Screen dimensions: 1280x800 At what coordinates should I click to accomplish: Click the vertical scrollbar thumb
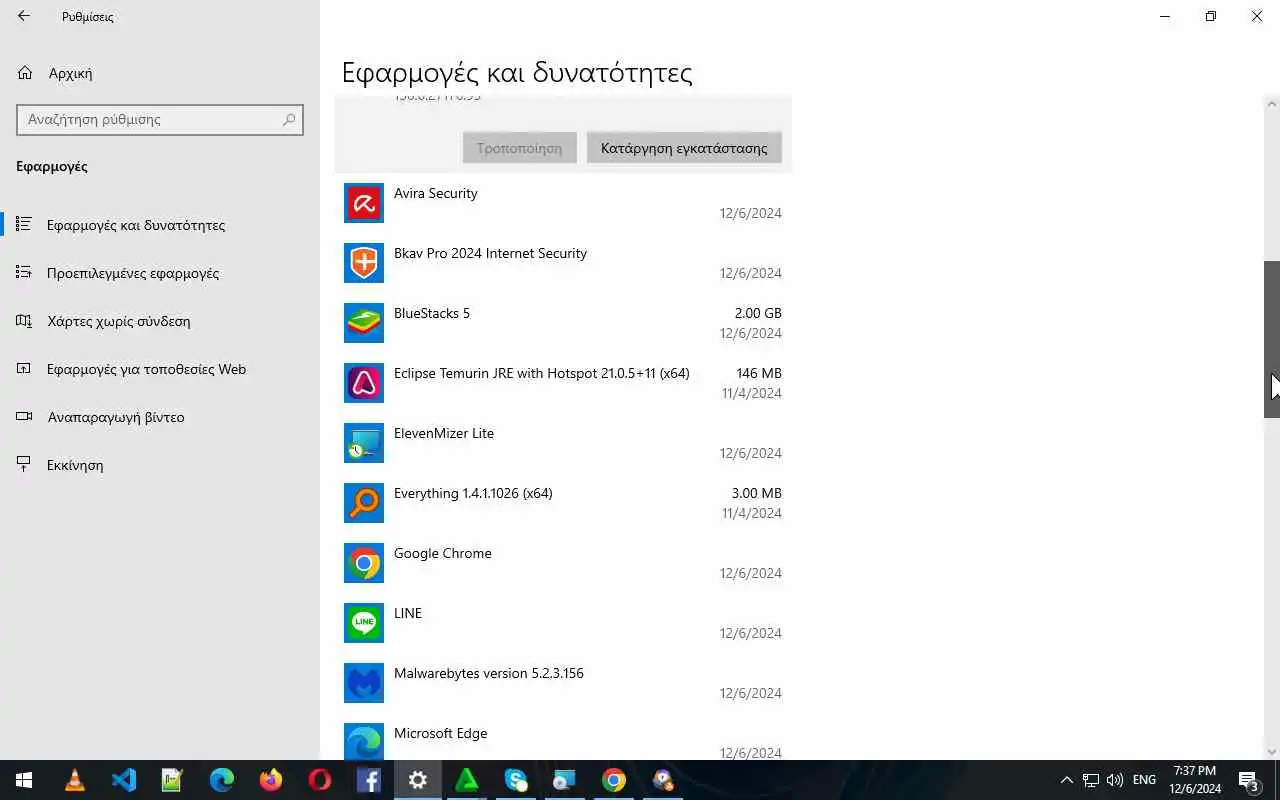[1272, 339]
